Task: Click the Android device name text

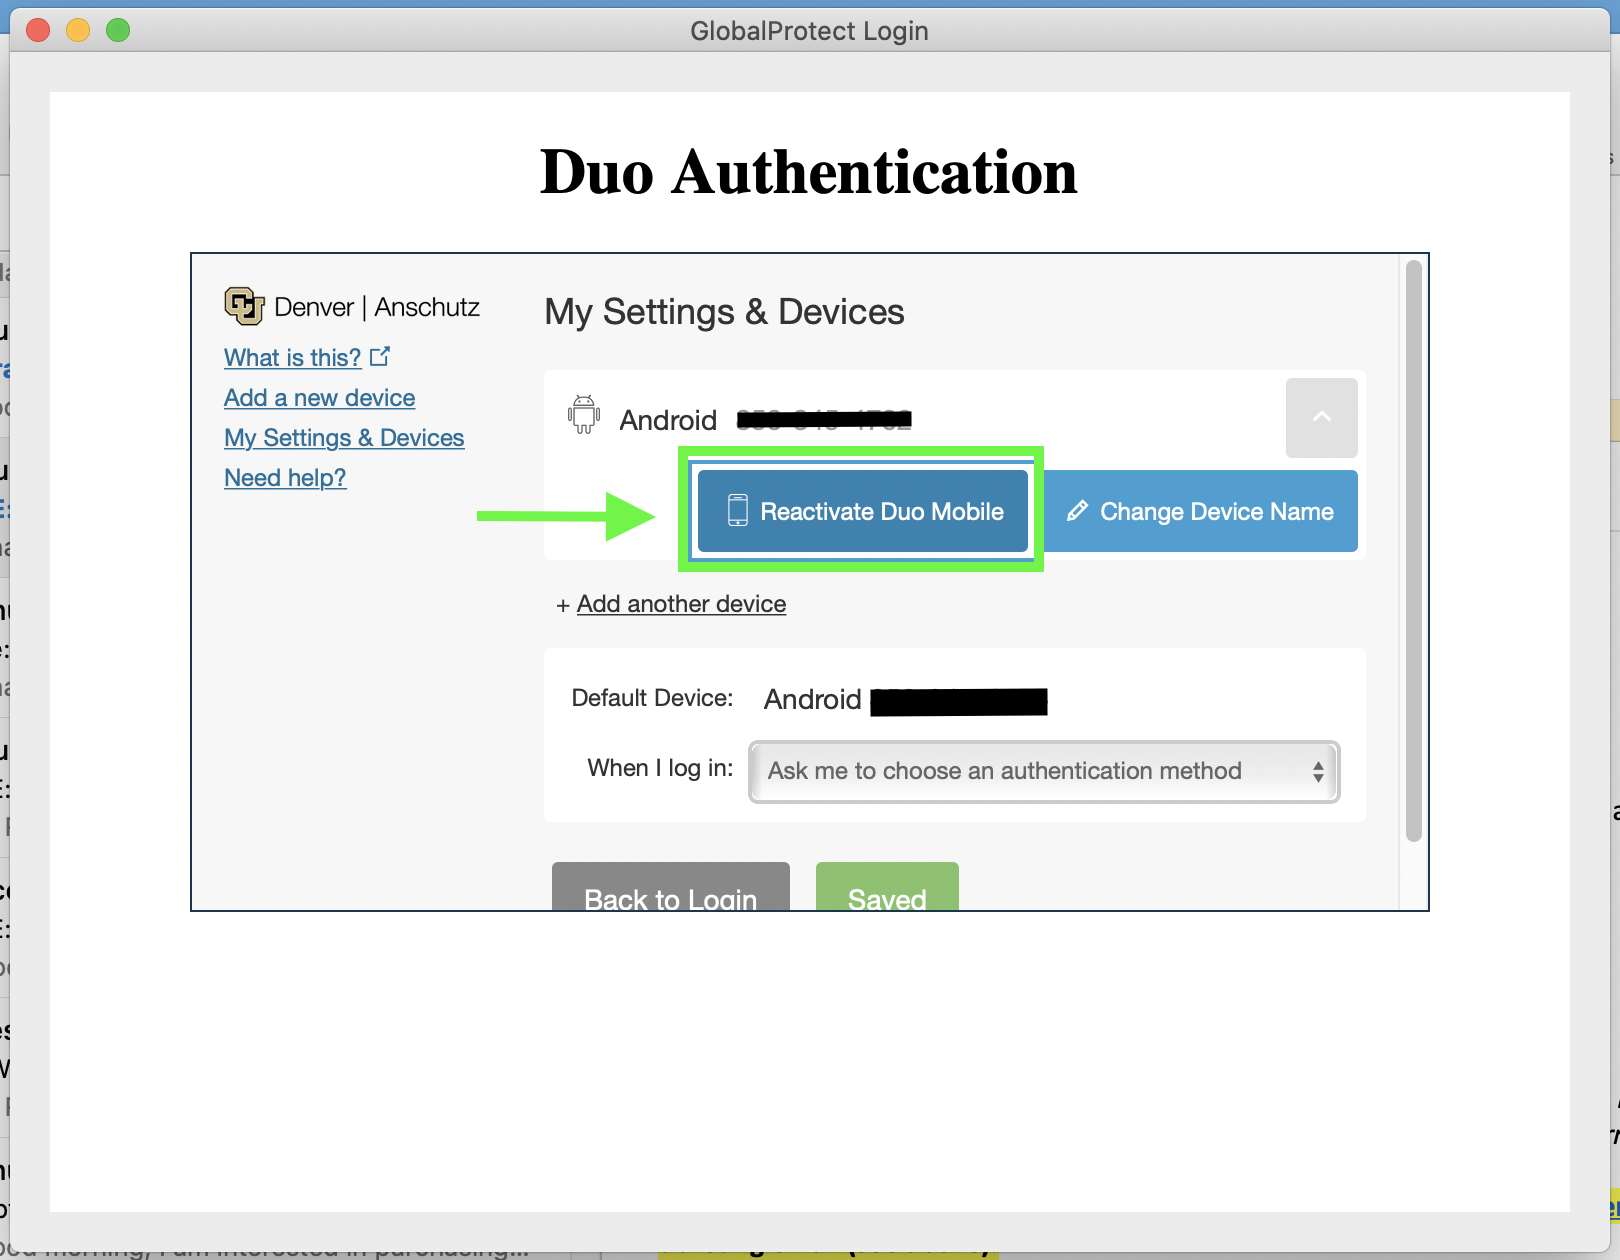Action: tap(668, 420)
